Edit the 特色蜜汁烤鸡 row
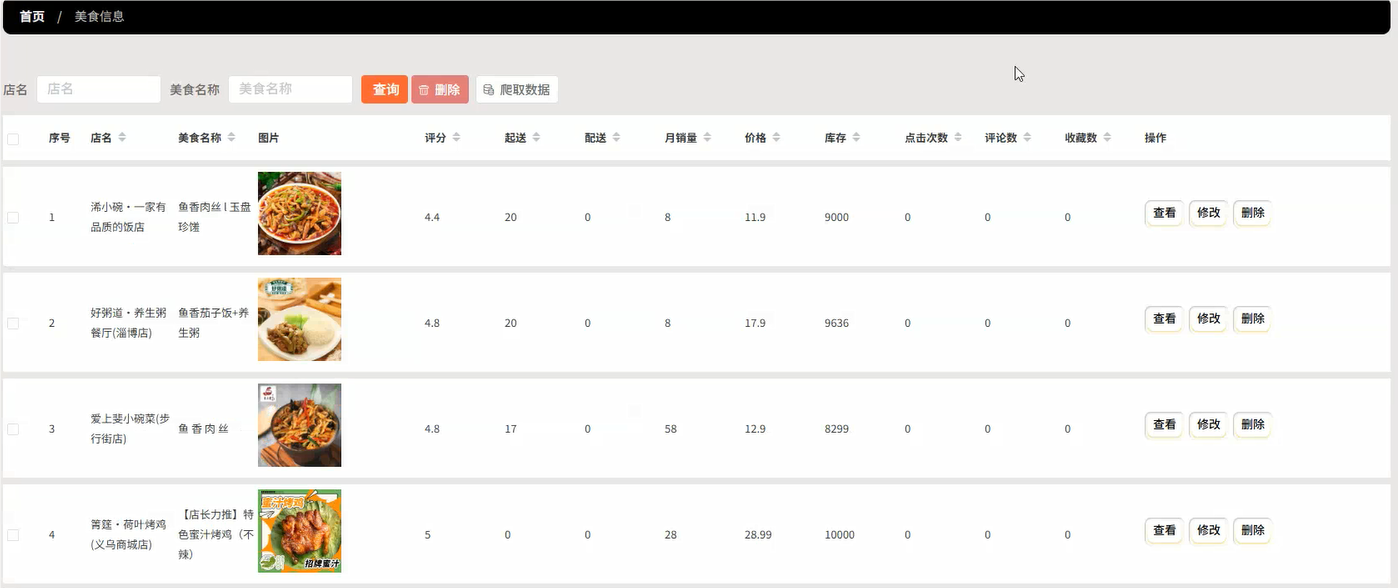Screen dimensions: 1398x588 1208,531
